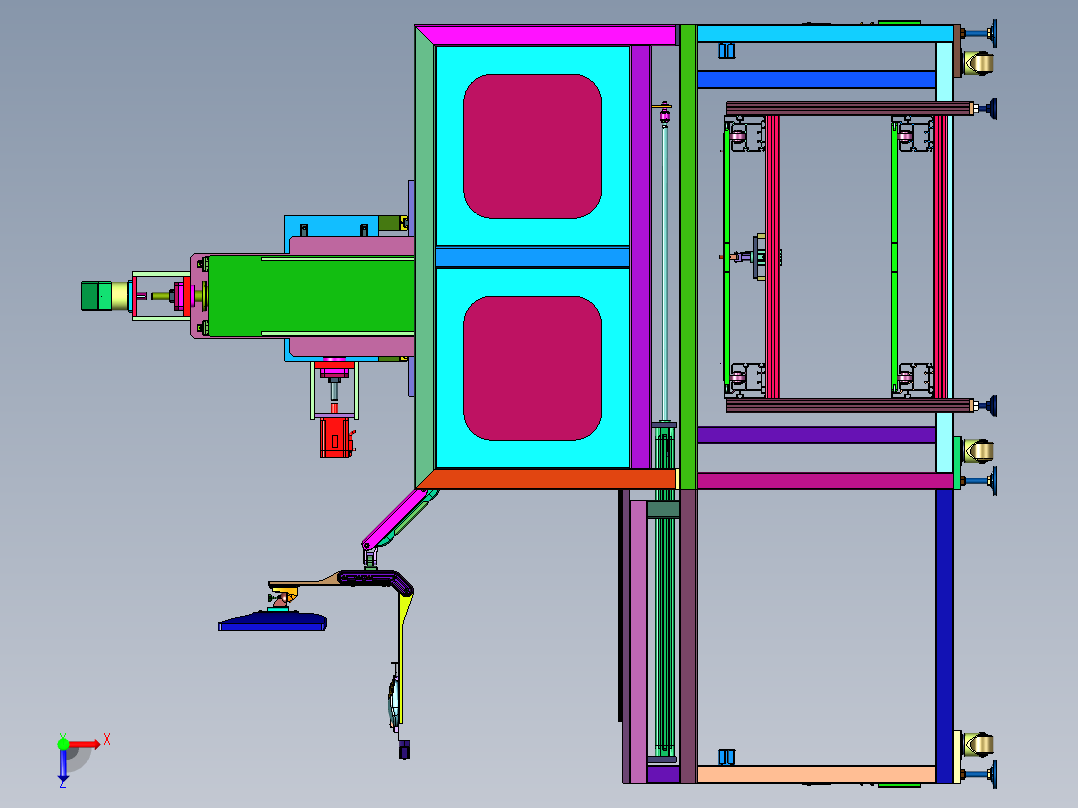The height and width of the screenshot is (808, 1078).
Task: Select the magenta top beam of the cabinet
Action: pyautogui.click(x=547, y=35)
